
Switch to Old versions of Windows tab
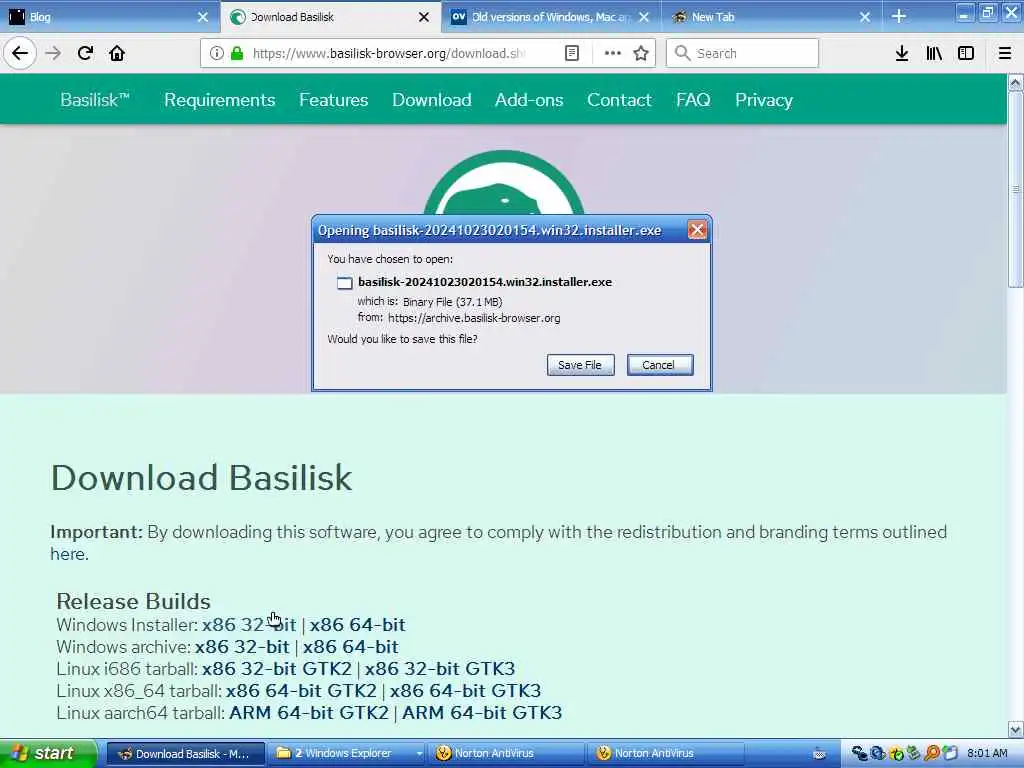tap(551, 17)
